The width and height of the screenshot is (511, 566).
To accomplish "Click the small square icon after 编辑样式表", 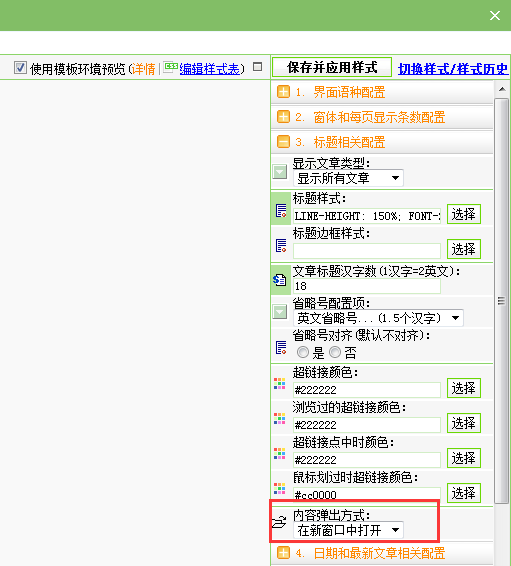I will (x=257, y=67).
